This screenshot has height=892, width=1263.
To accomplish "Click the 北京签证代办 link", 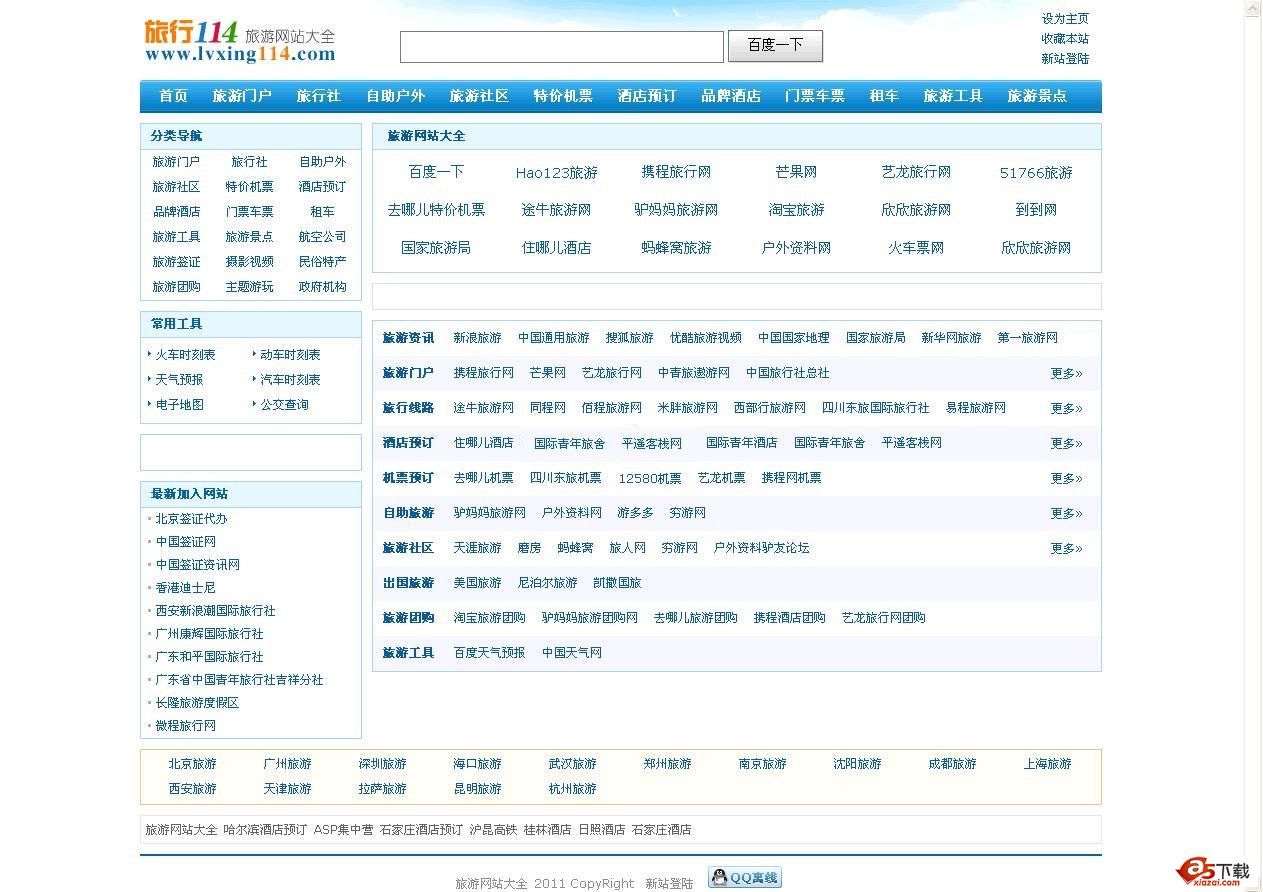I will coord(191,519).
